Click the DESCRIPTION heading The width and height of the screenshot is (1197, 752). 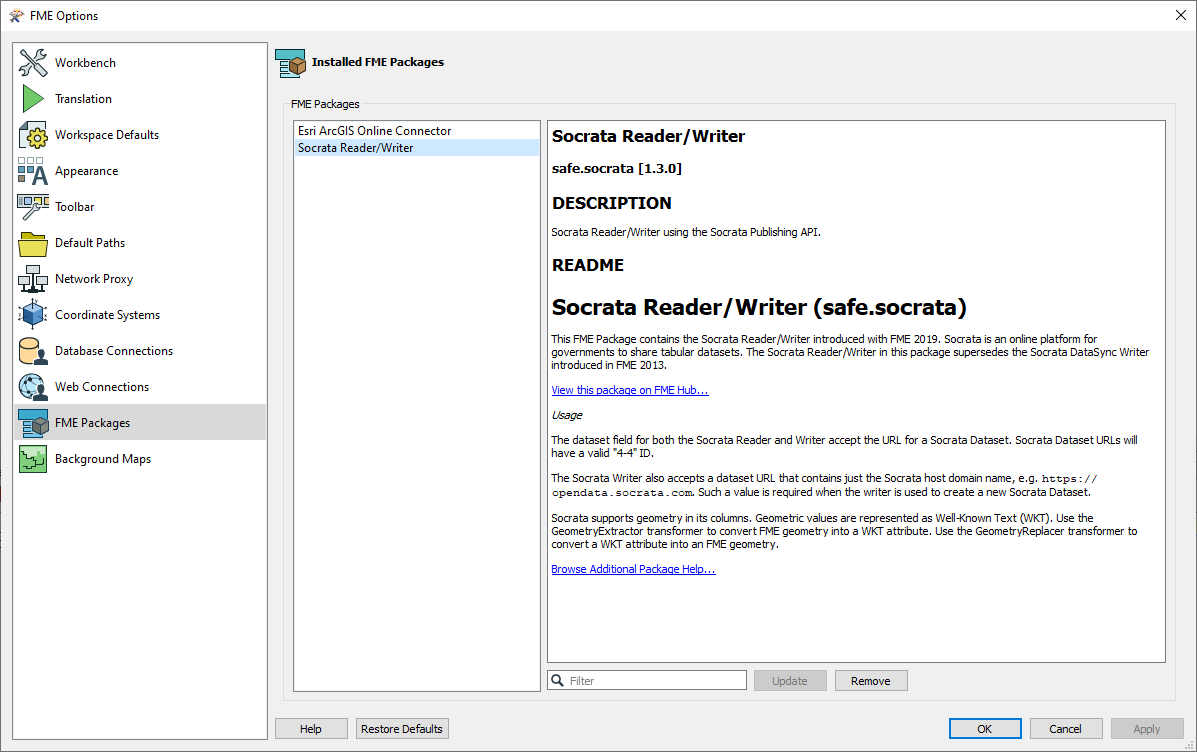click(x=611, y=203)
